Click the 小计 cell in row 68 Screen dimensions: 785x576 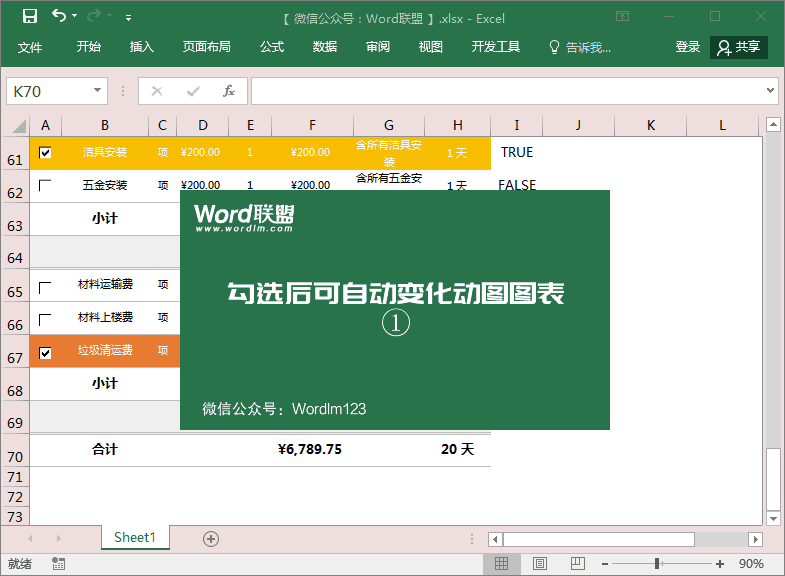click(105, 384)
